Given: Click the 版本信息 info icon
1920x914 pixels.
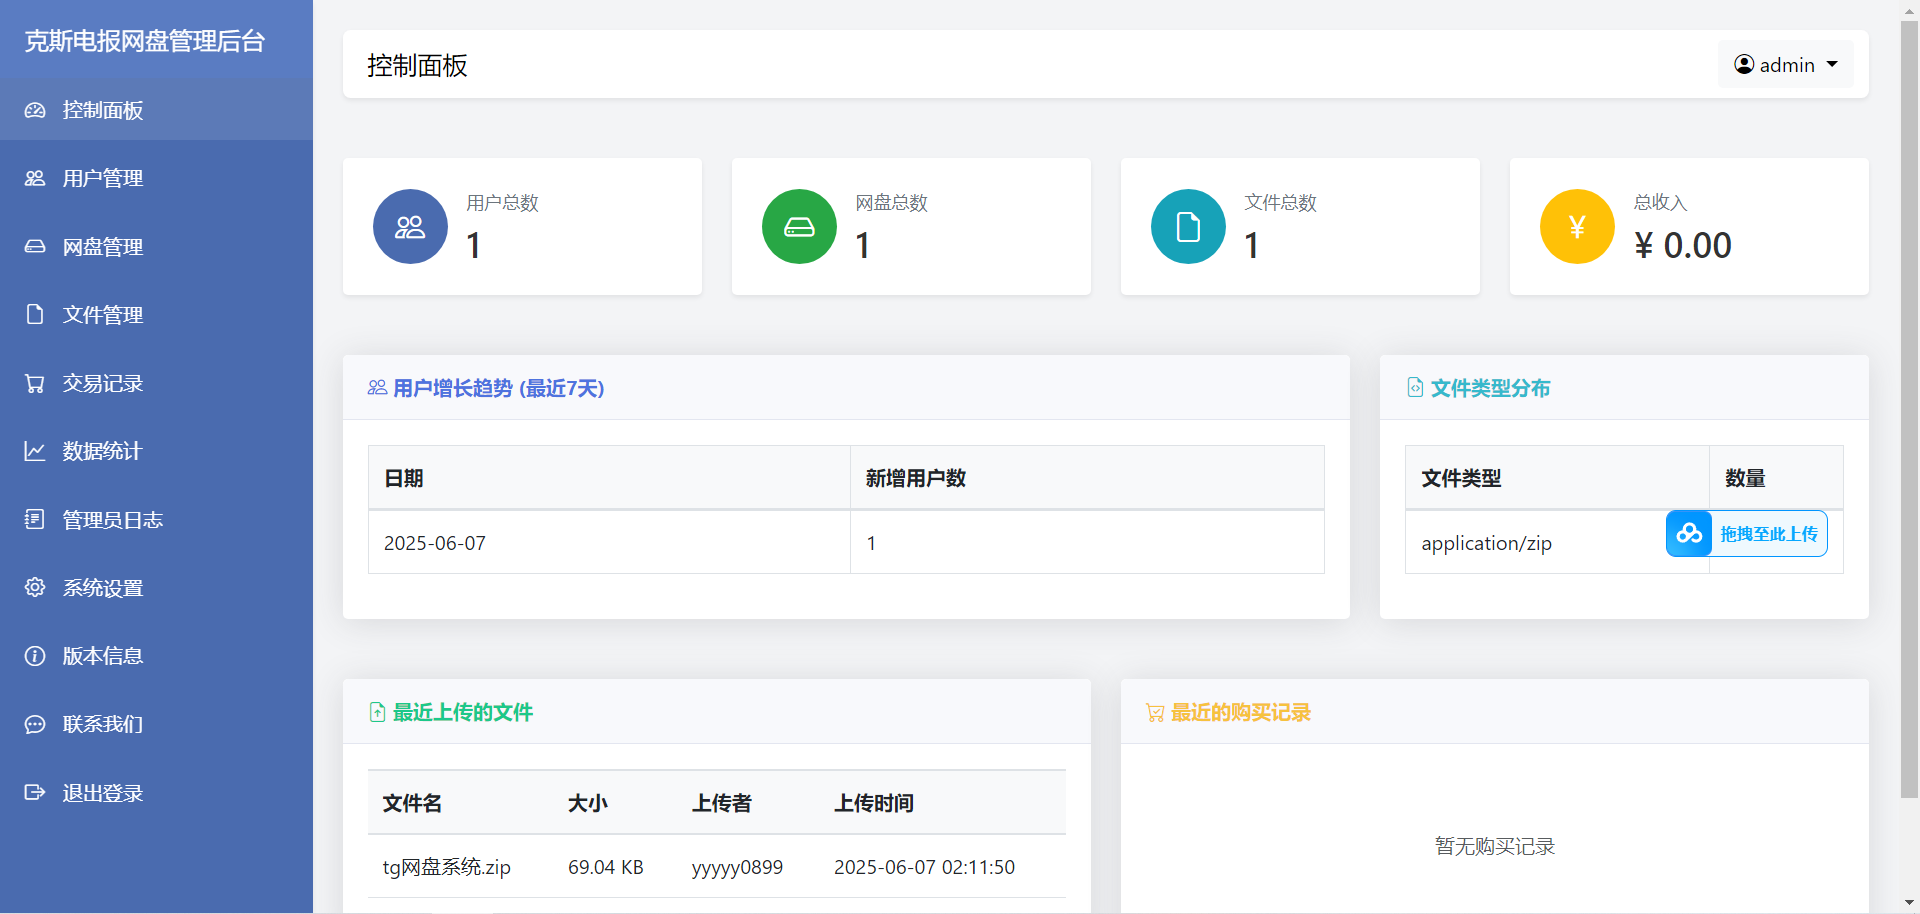Looking at the screenshot, I should click(x=35, y=656).
